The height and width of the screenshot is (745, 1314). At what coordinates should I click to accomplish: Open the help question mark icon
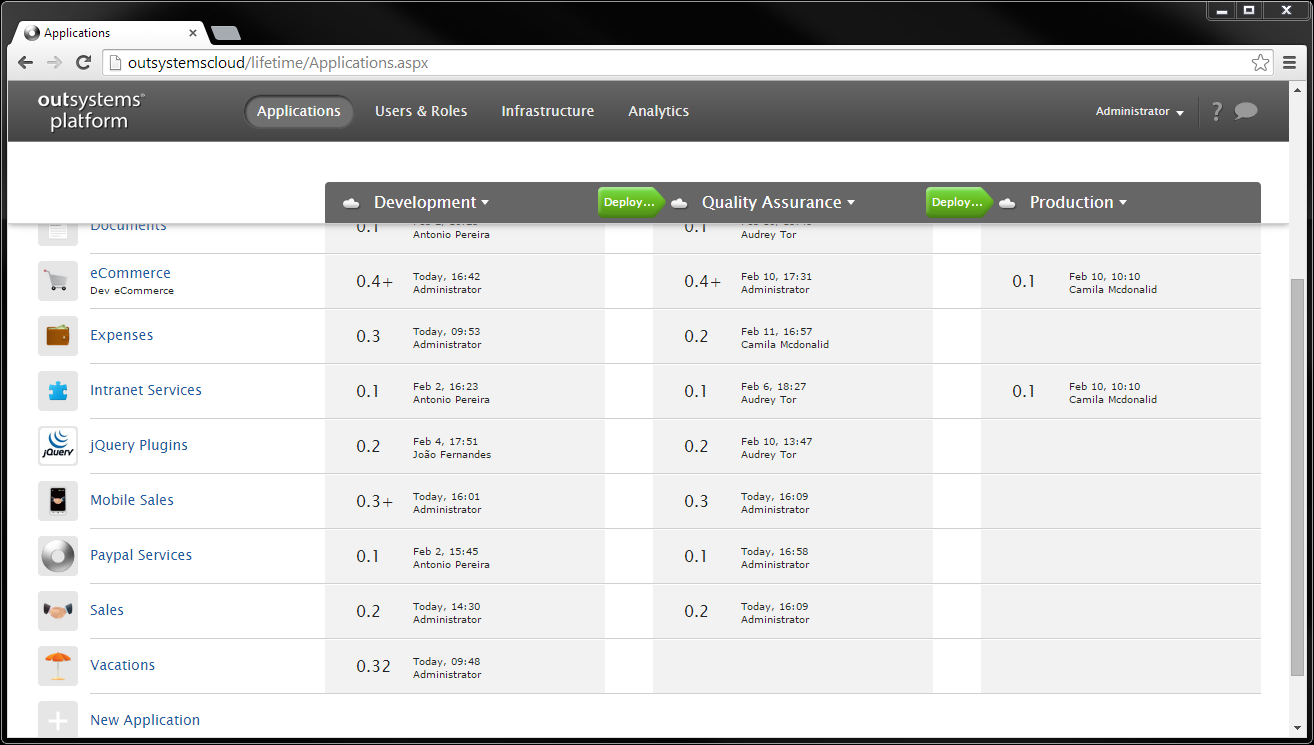click(x=1216, y=112)
